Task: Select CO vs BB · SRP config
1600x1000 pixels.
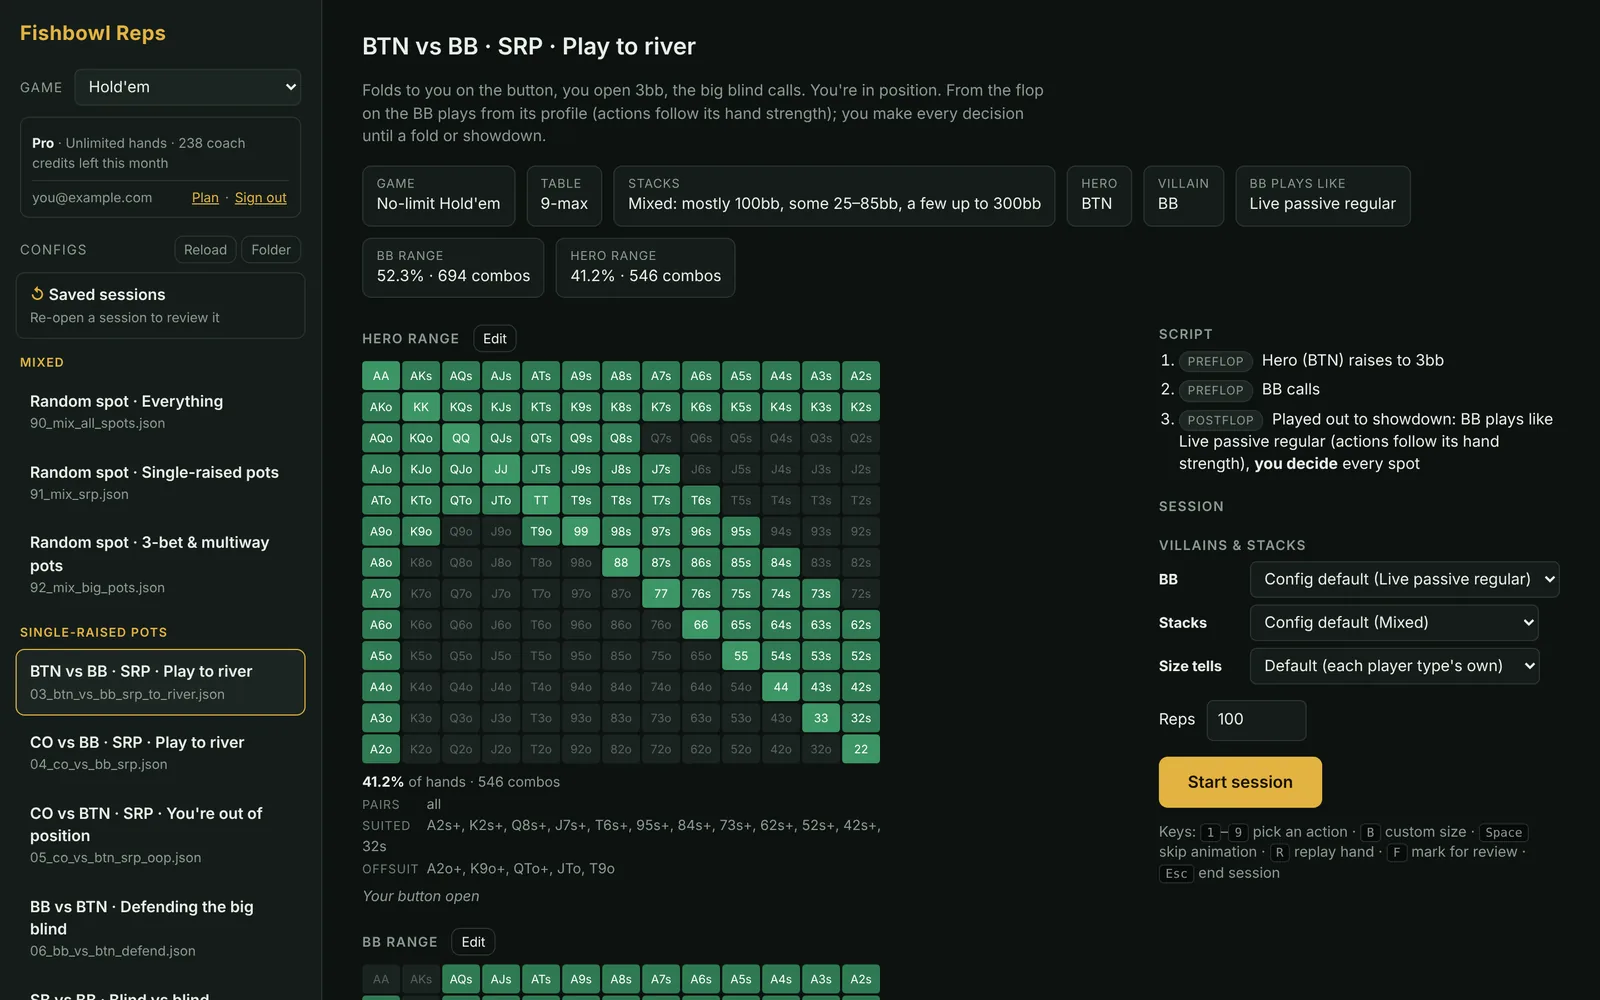Action: tap(160, 753)
